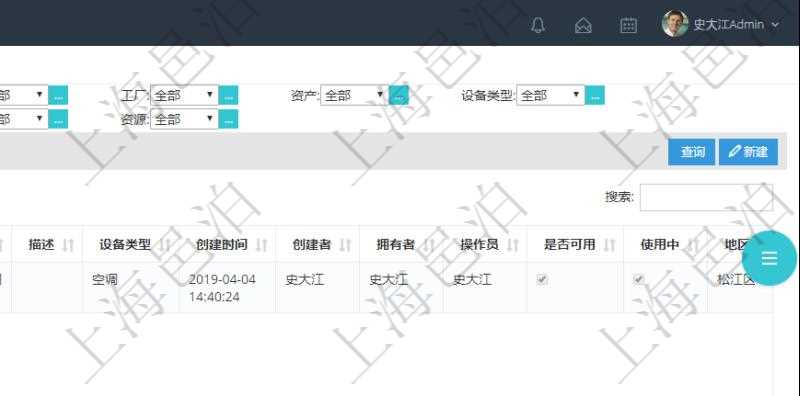Sort by the 设备类型 column header
The image size is (800, 396).
pos(131,244)
